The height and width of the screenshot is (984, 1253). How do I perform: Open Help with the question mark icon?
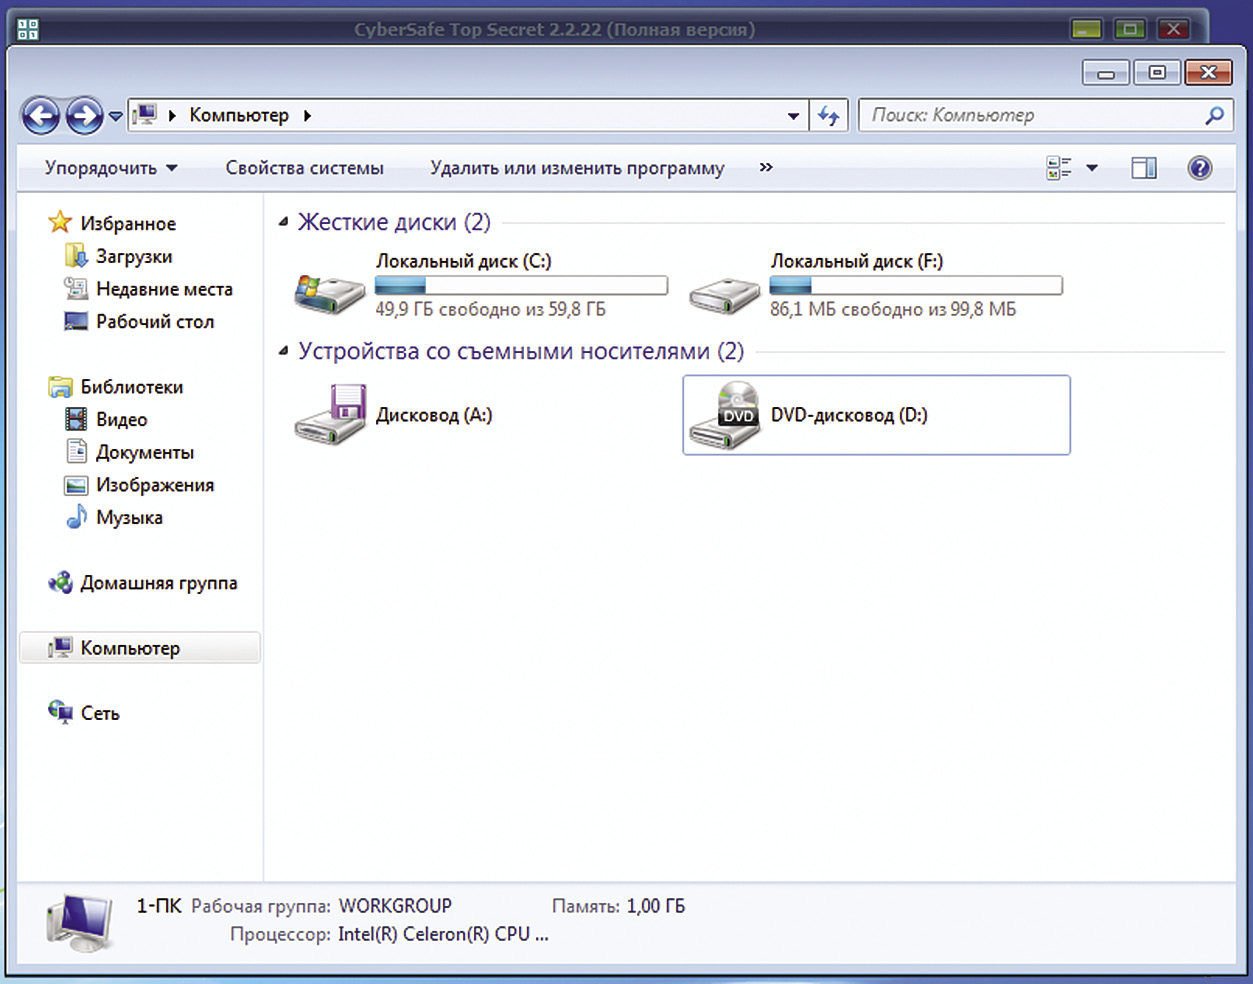(1200, 168)
